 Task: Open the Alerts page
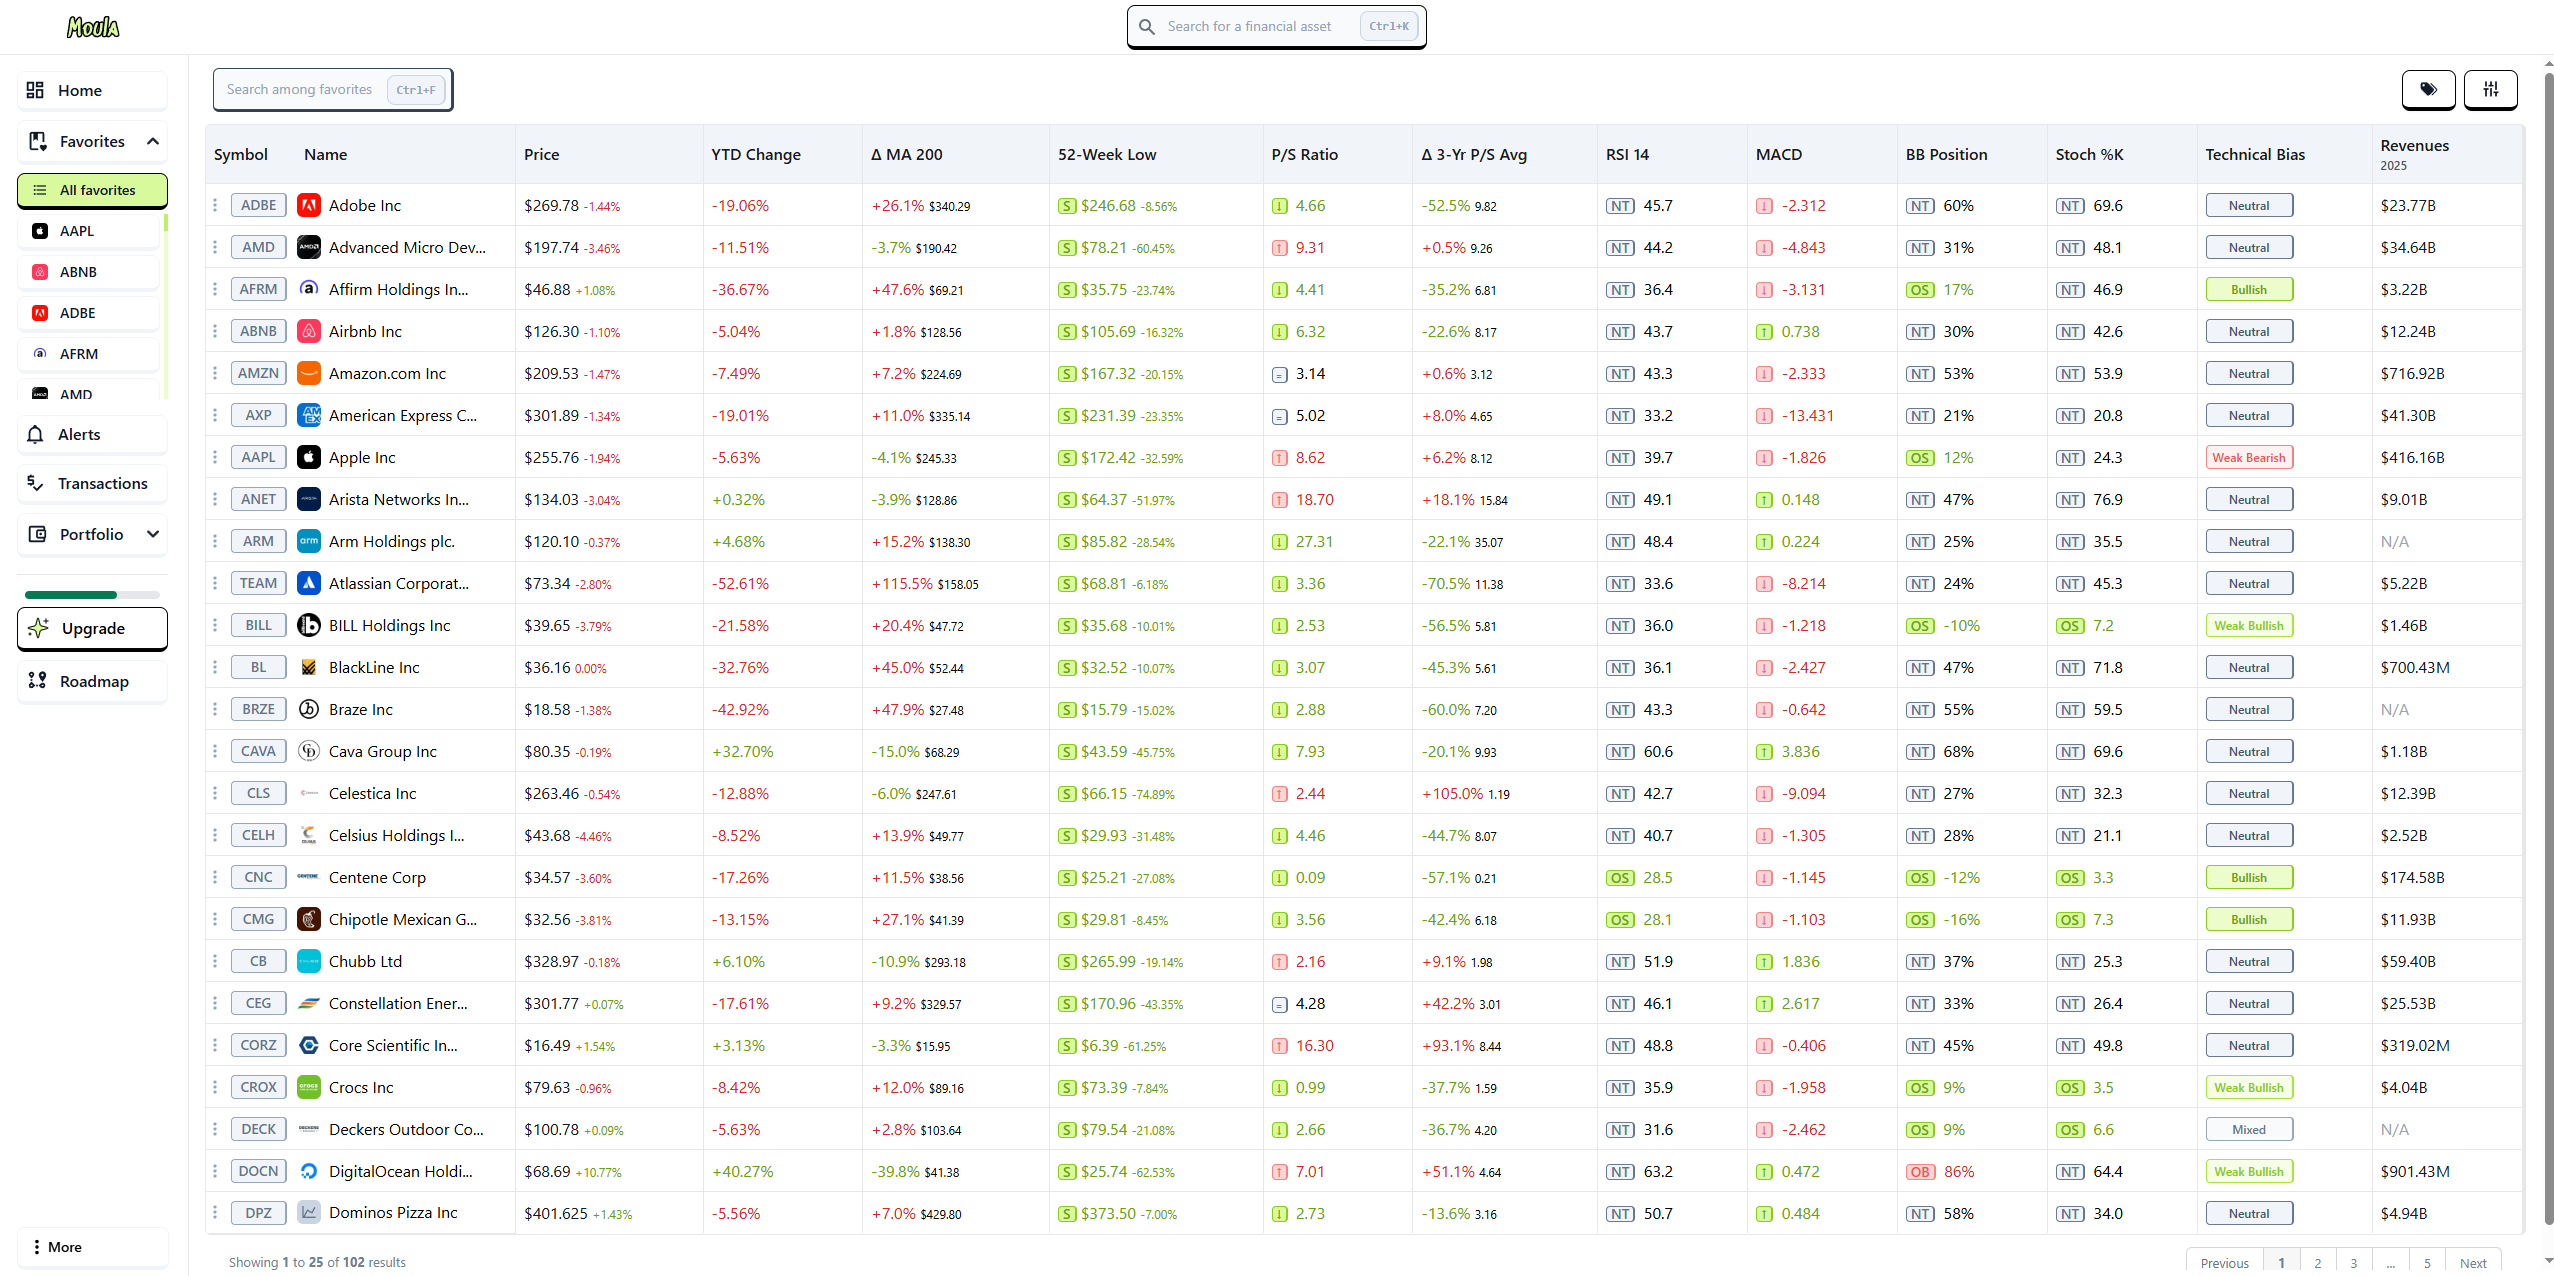pyautogui.click(x=92, y=434)
